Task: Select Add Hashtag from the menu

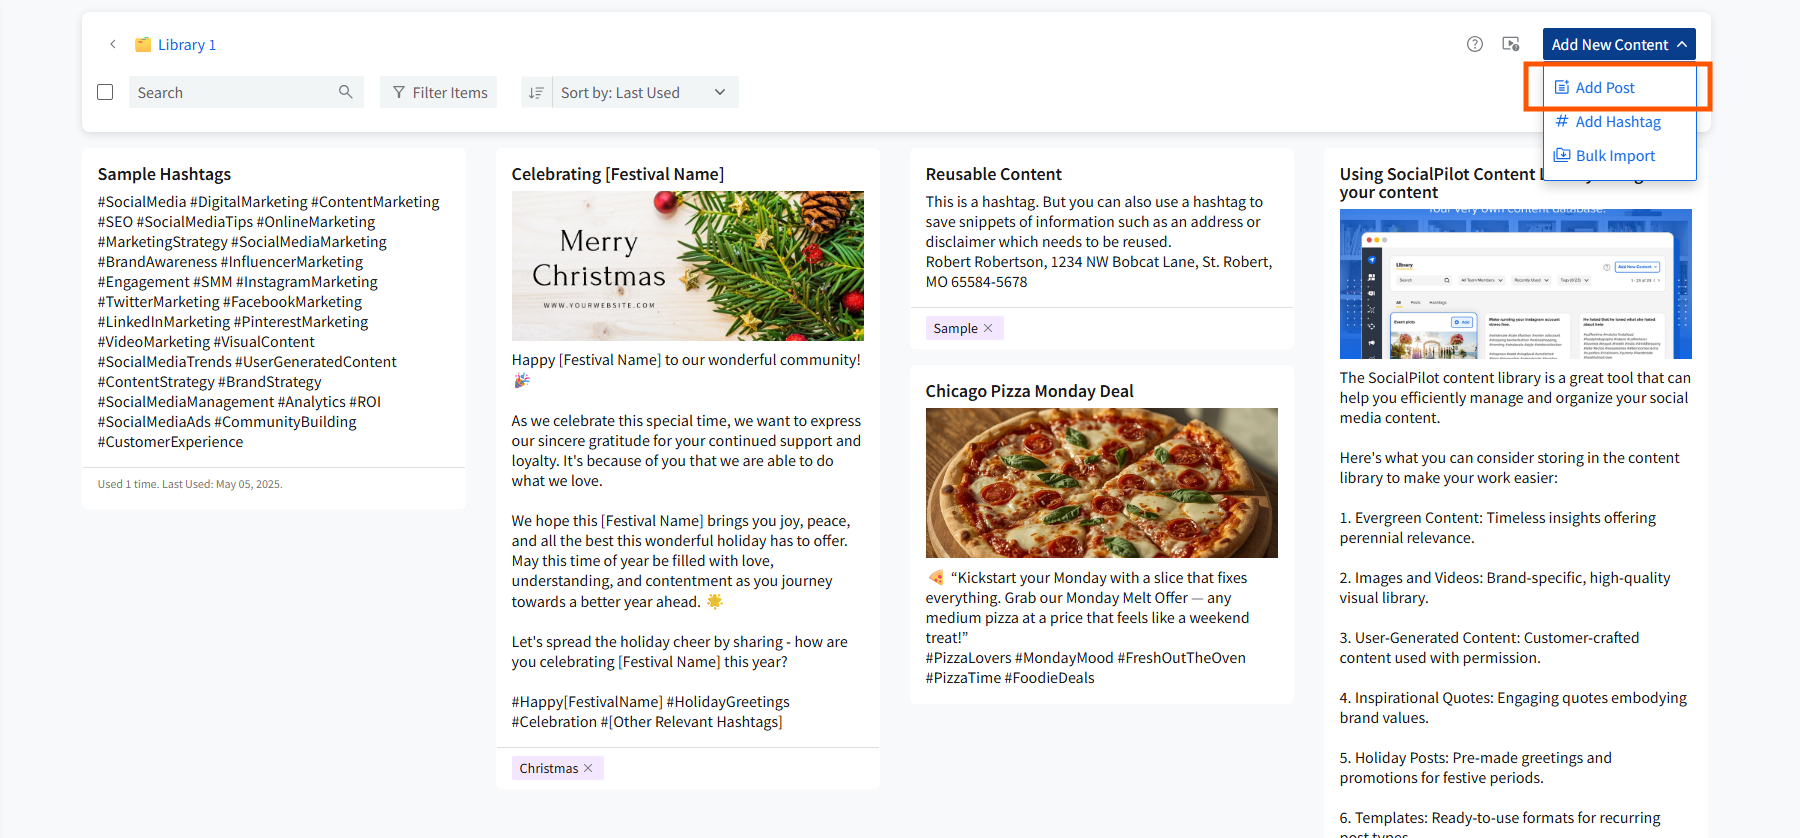Action: 1619,122
